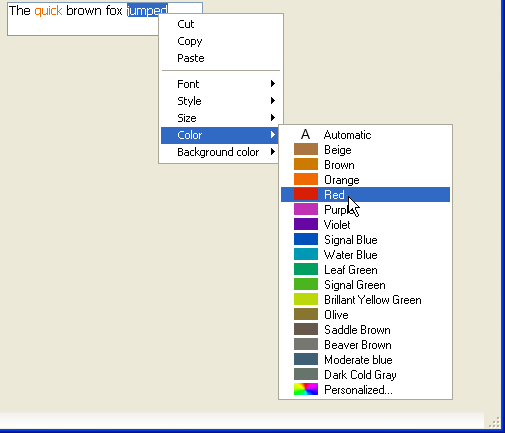Expand the Font submenu
Image resolution: width=505 pixels, height=433 pixels.
(x=221, y=84)
